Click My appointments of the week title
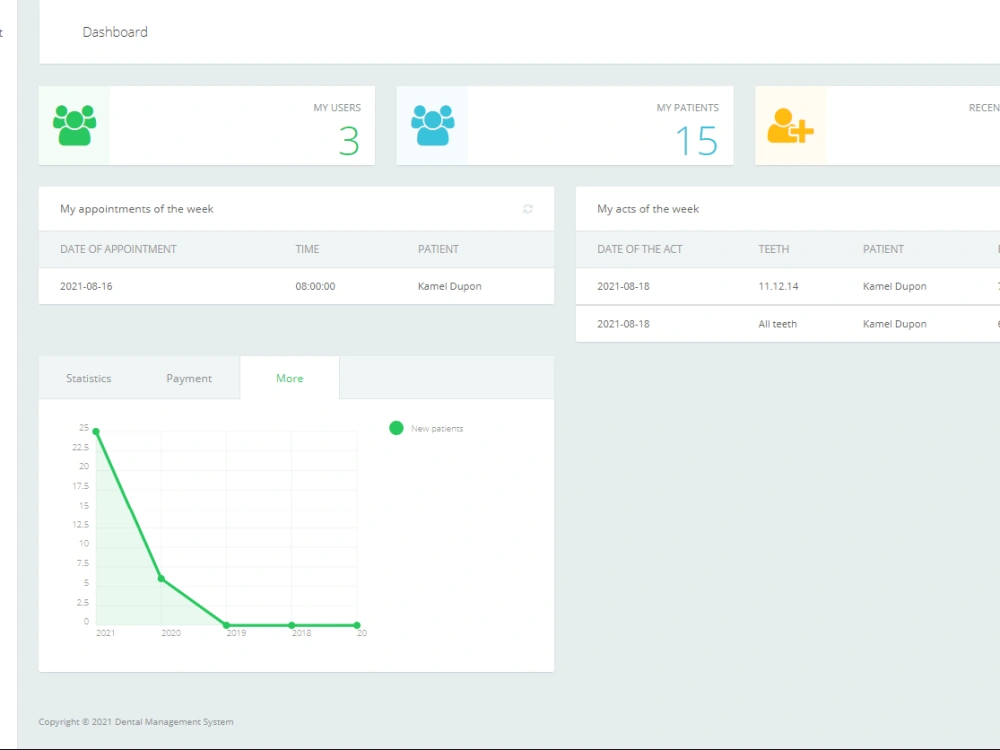The image size is (1000, 750). [x=136, y=209]
